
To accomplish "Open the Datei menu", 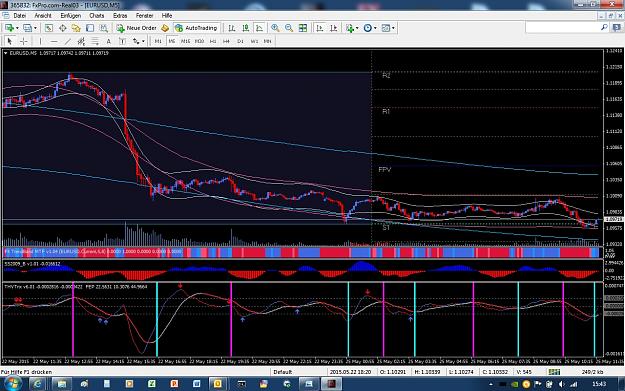I will (x=20, y=16).
